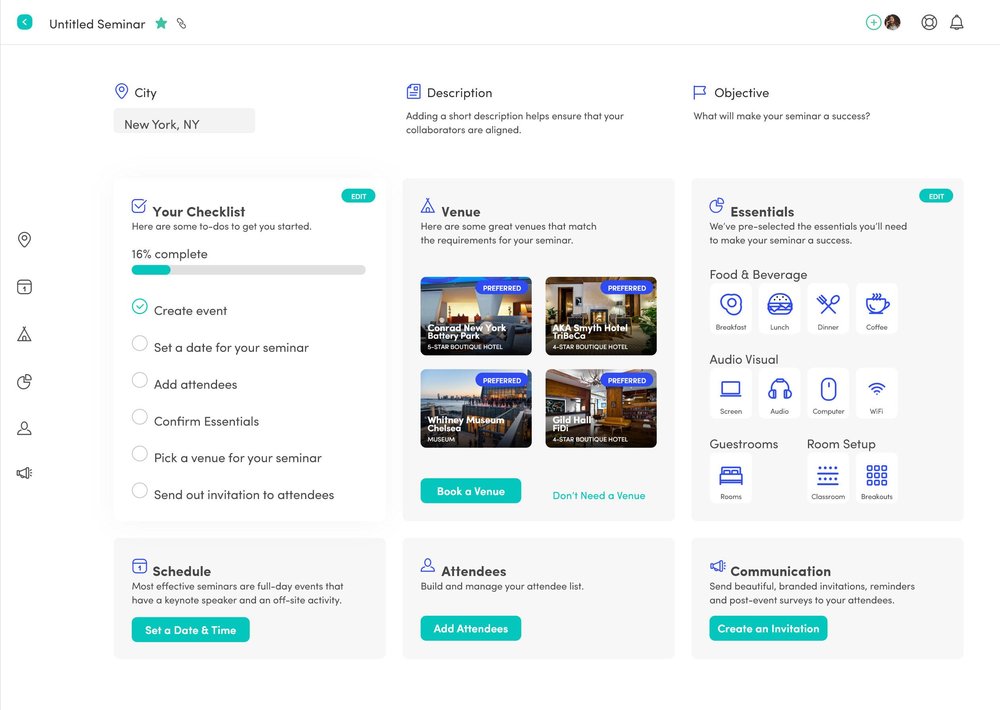The width and height of the screenshot is (1000, 710).
Task: Open AKA Smyth Hotel TriBeCa venue
Action: point(601,316)
